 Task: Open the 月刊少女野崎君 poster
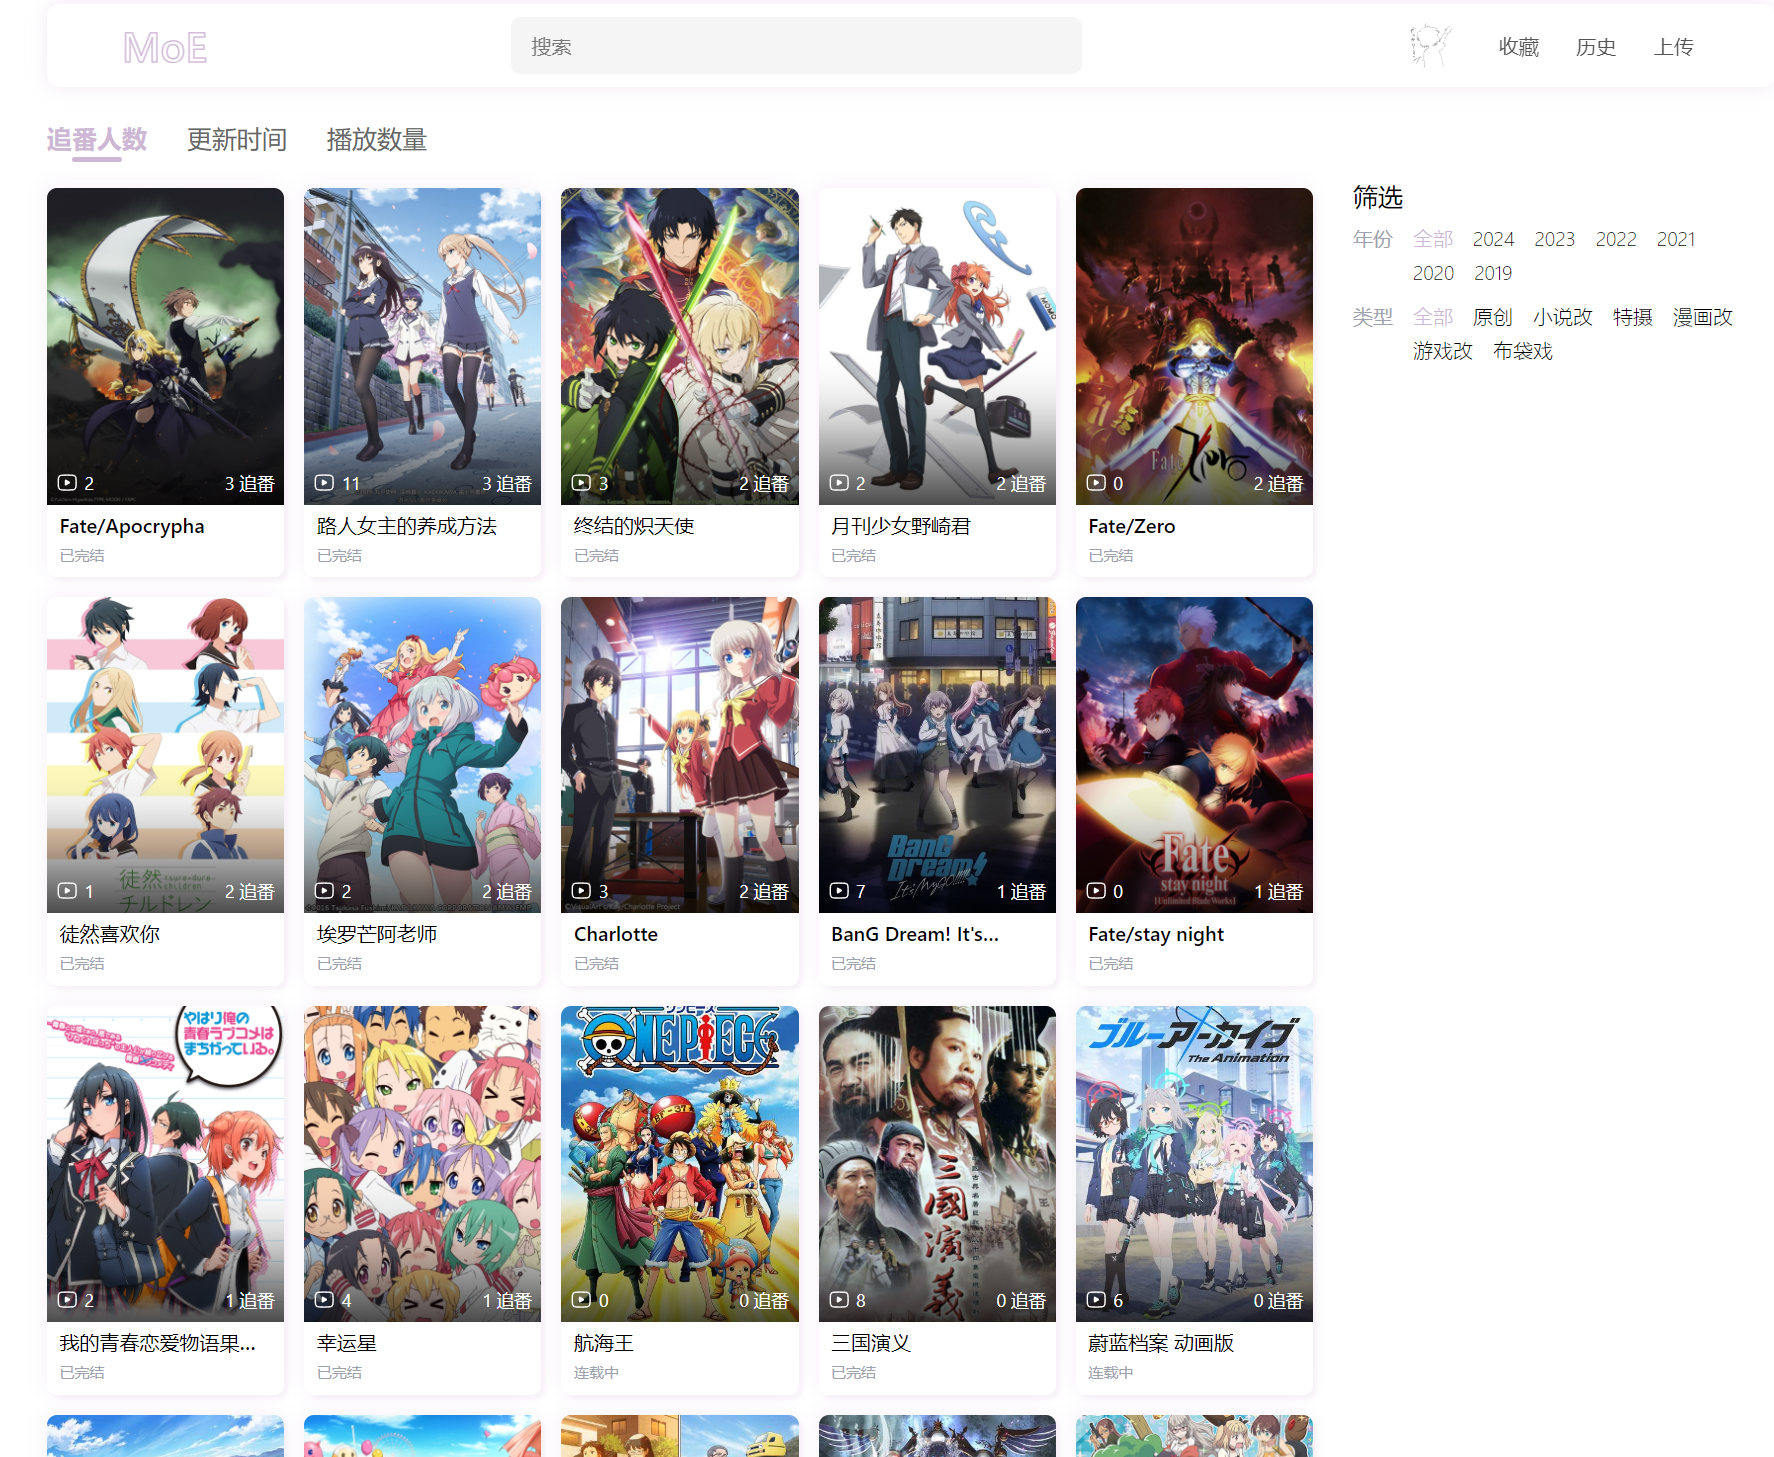point(937,346)
